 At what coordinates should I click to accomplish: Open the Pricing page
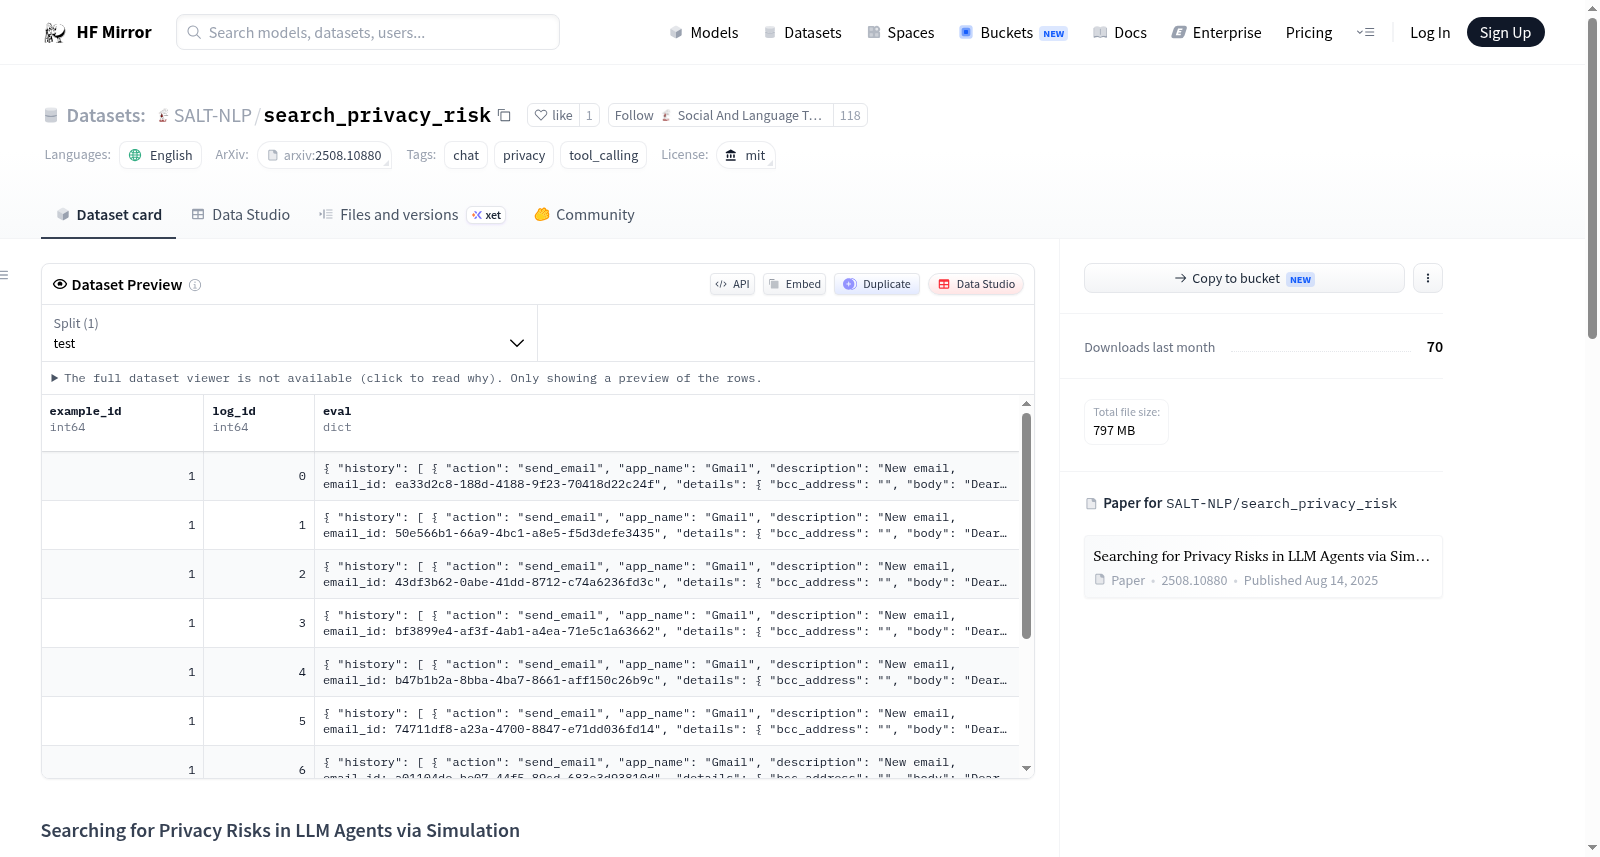pyautogui.click(x=1308, y=32)
